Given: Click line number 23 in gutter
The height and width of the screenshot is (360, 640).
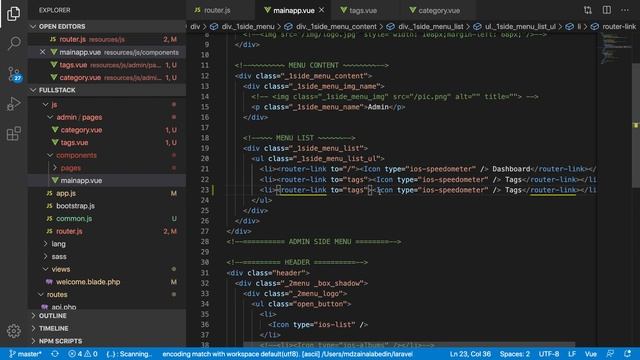Looking at the screenshot, I should click(204, 190).
